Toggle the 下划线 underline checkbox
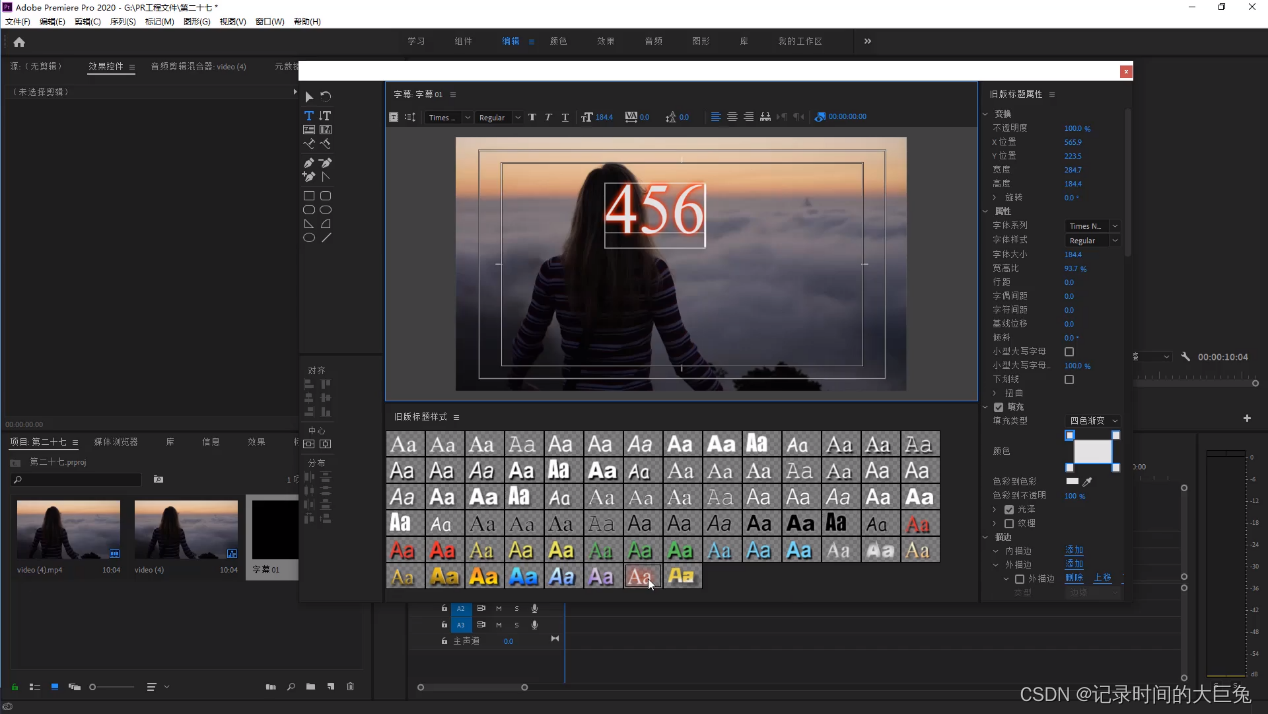This screenshot has width=1268, height=714. pyautogui.click(x=1069, y=380)
